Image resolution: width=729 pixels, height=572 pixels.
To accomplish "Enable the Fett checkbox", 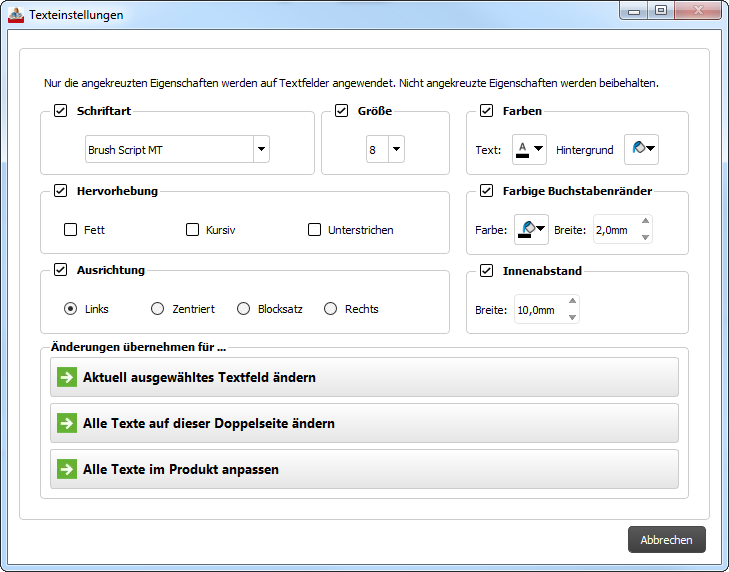I will click(x=70, y=230).
